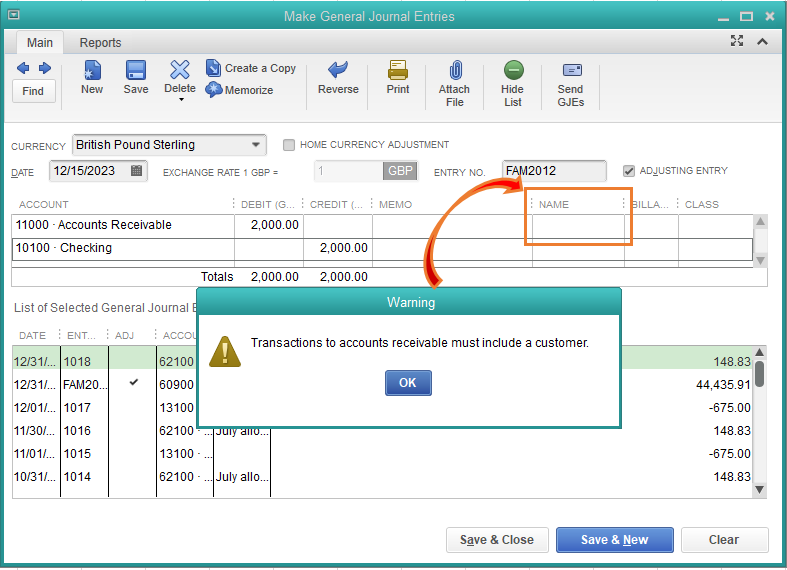
Task: Click the NAME column header
Action: click(x=554, y=205)
